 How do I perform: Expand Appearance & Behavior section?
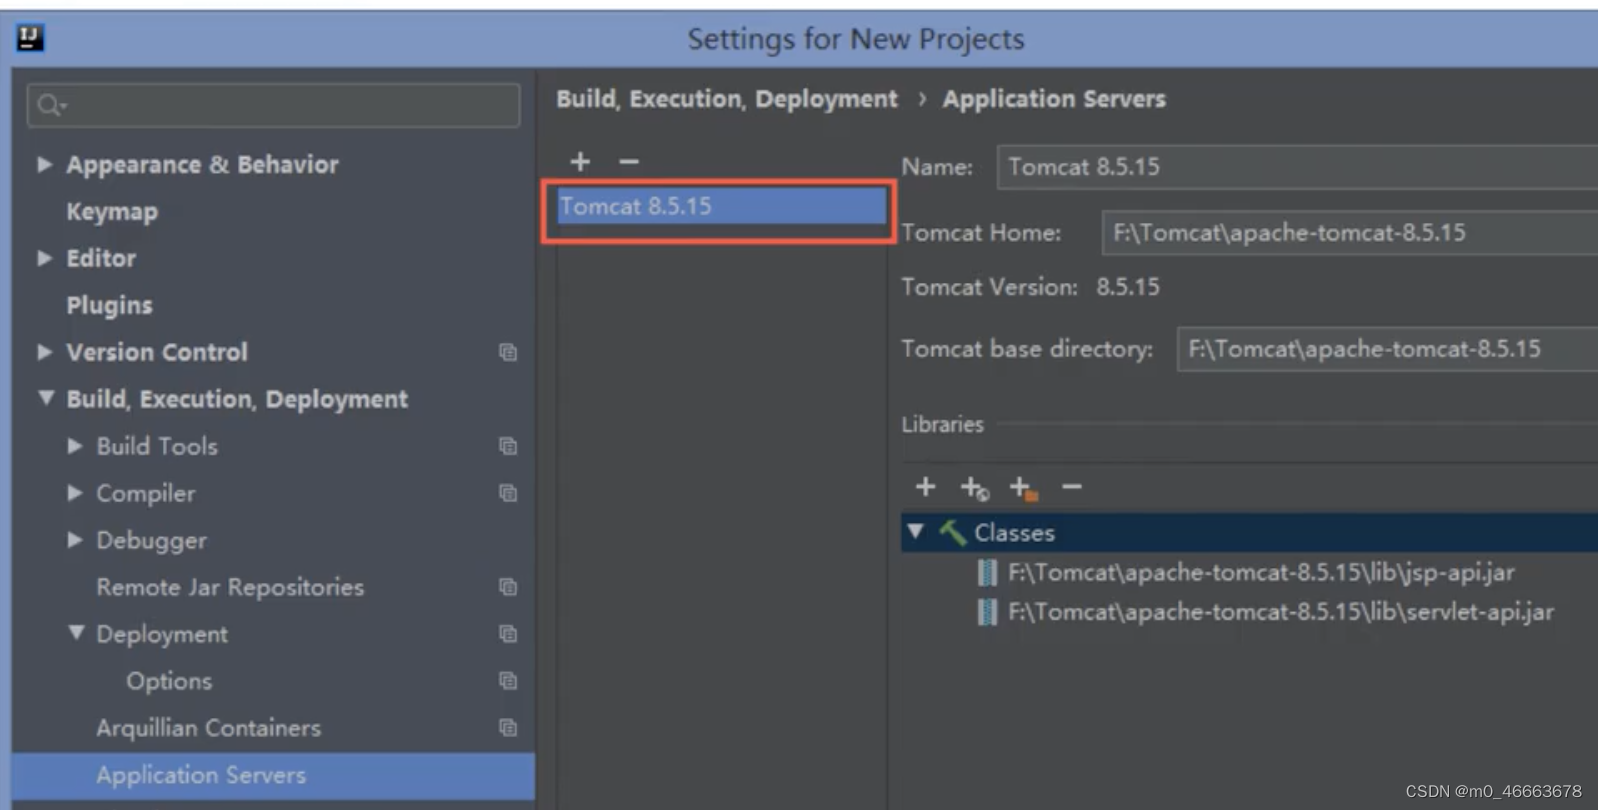pos(44,164)
